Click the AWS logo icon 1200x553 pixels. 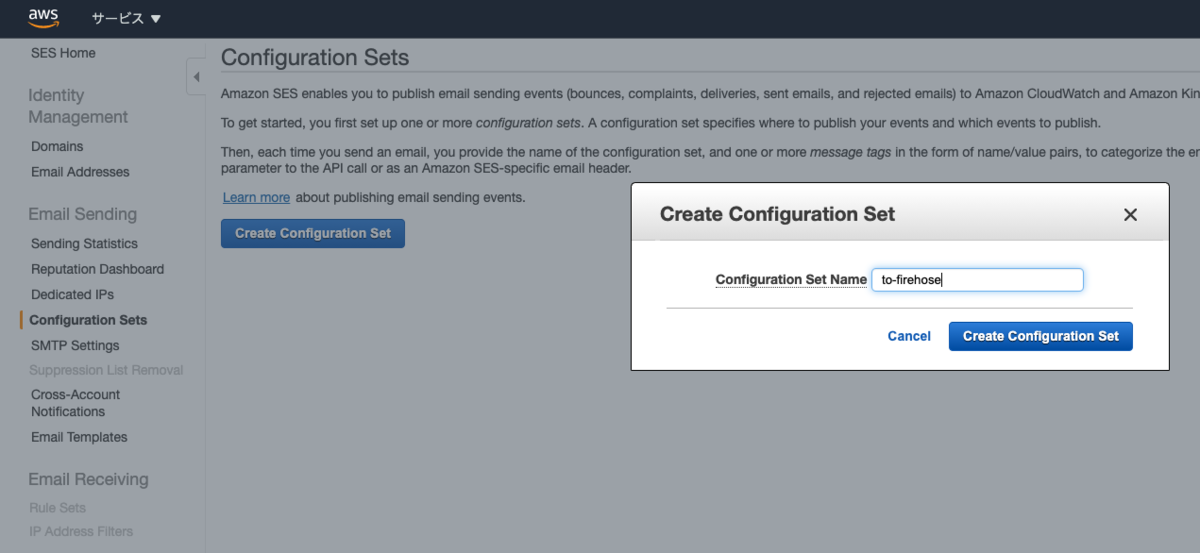click(44, 18)
